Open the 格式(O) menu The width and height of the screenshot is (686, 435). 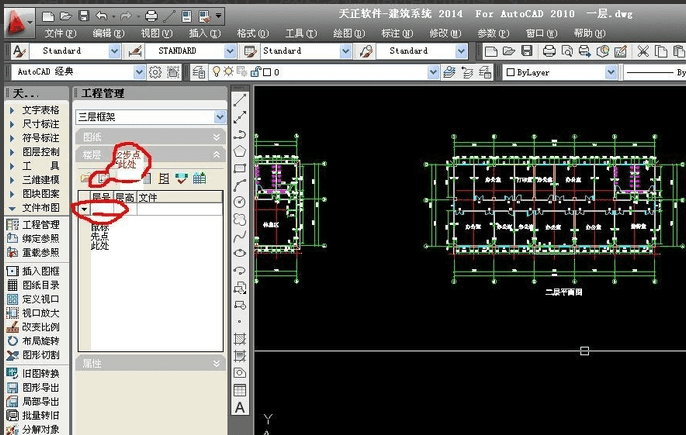(x=253, y=33)
